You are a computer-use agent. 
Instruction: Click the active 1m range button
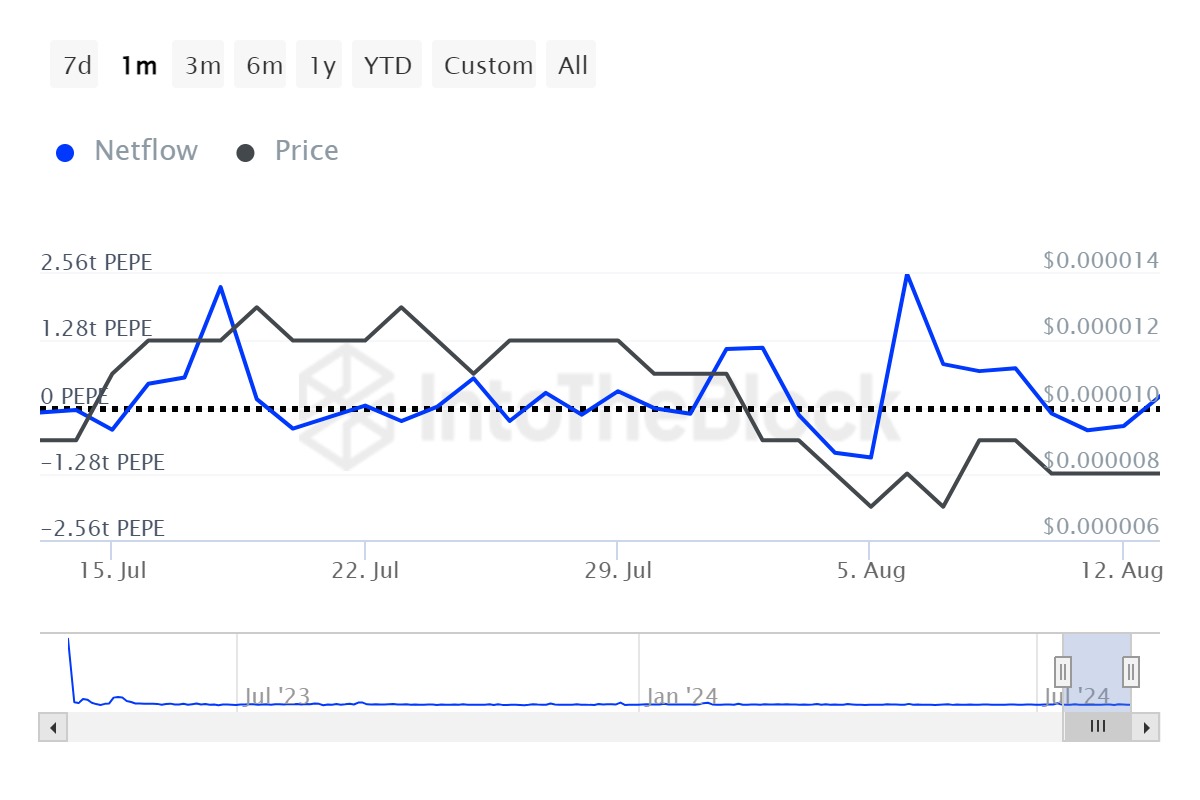tap(139, 66)
